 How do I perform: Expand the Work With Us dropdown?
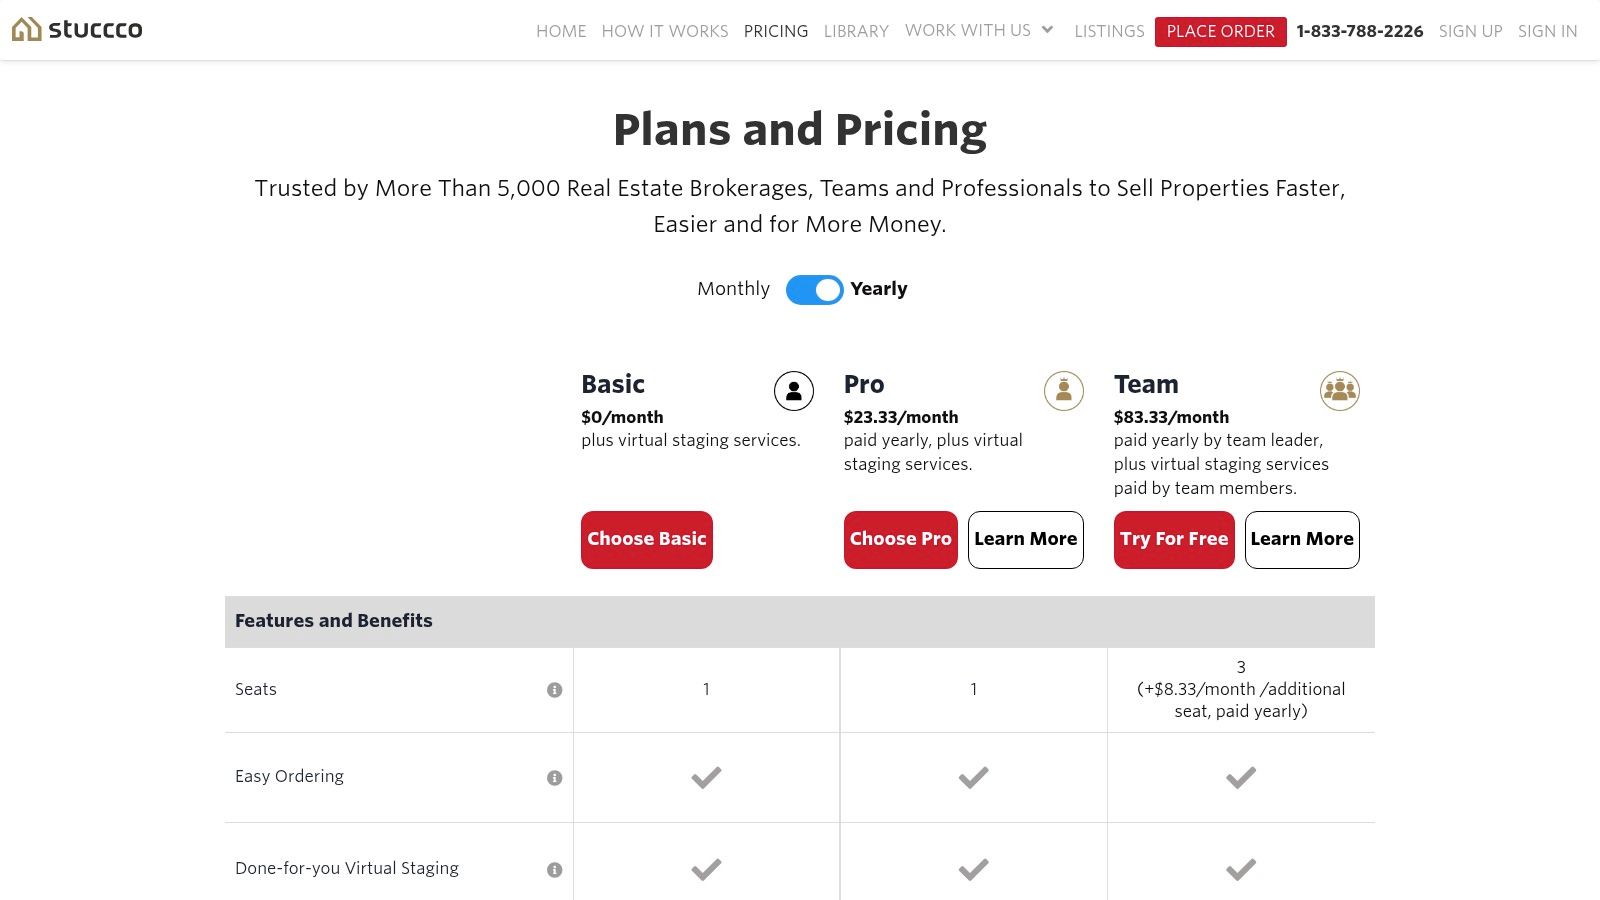click(x=978, y=31)
